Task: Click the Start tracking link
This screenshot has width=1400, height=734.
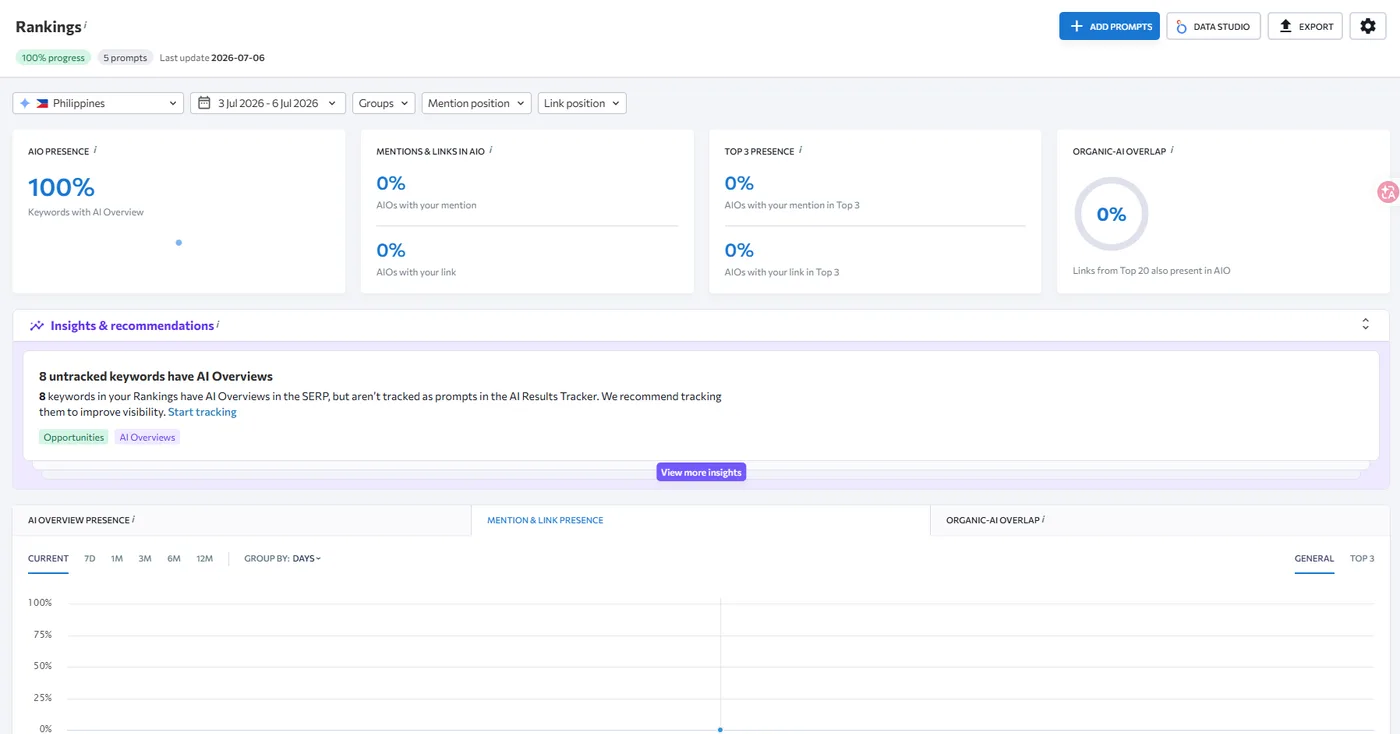Action: (x=202, y=412)
